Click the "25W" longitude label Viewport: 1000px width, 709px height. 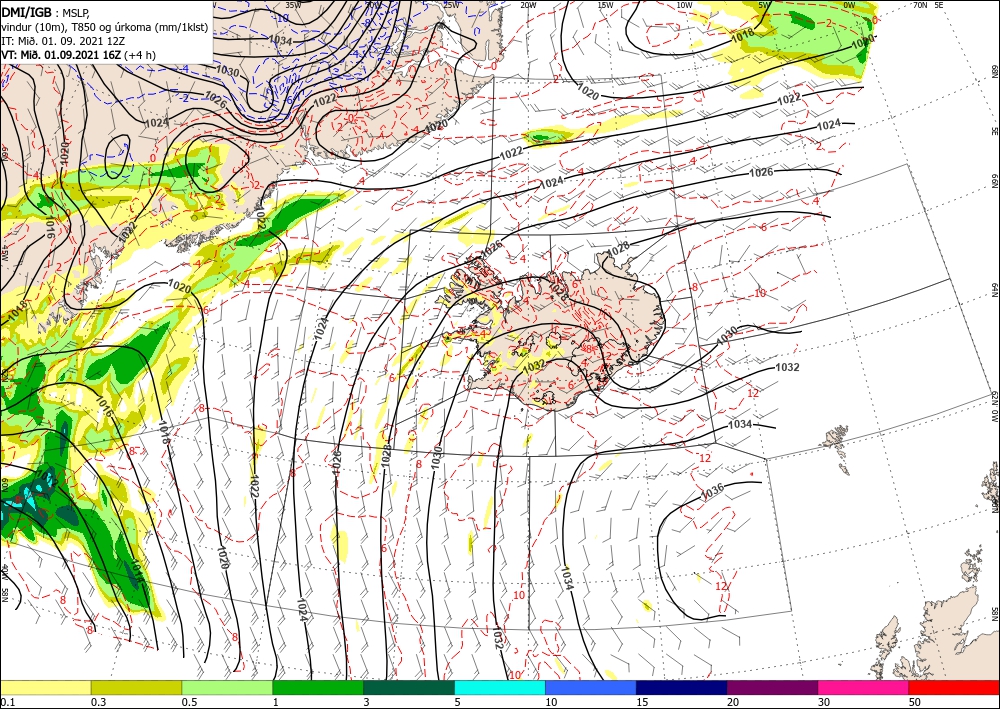[x=451, y=5]
